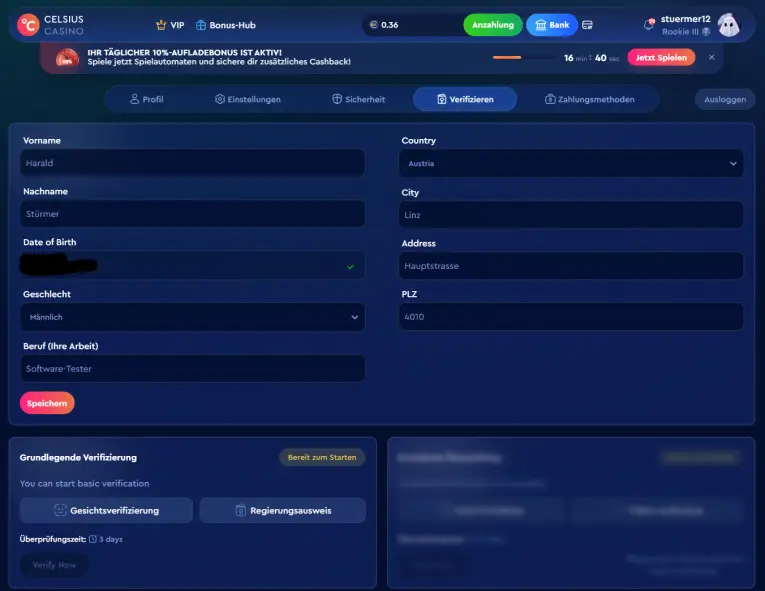Click the Nachname field with Stürmer
Screen dimensions: 765x591
coord(193,214)
